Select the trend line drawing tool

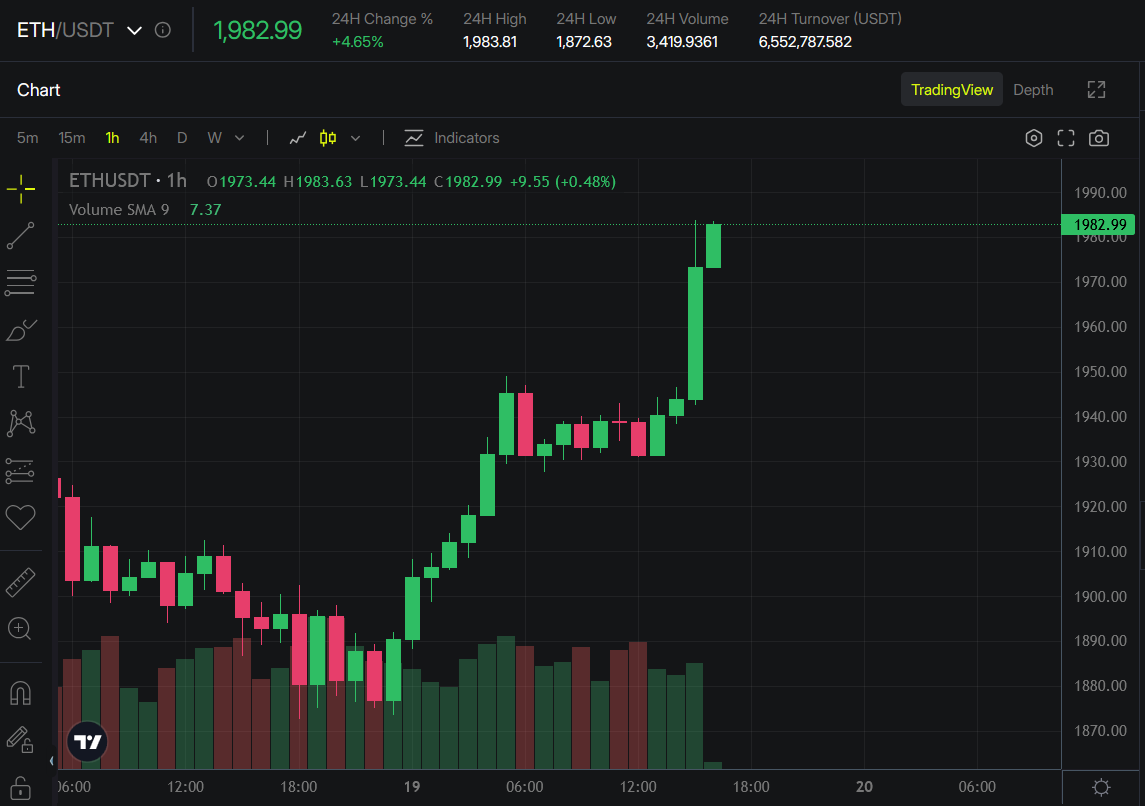click(x=20, y=236)
